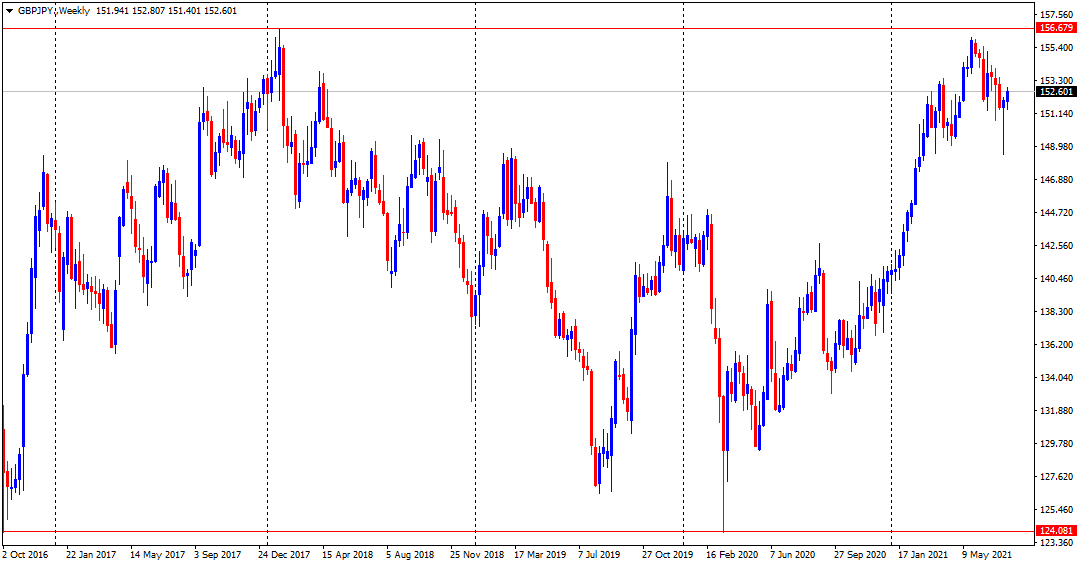Image resolution: width=1080 pixels, height=566 pixels.
Task: Click the 148.980 price axis value
Action: [x=1057, y=147]
